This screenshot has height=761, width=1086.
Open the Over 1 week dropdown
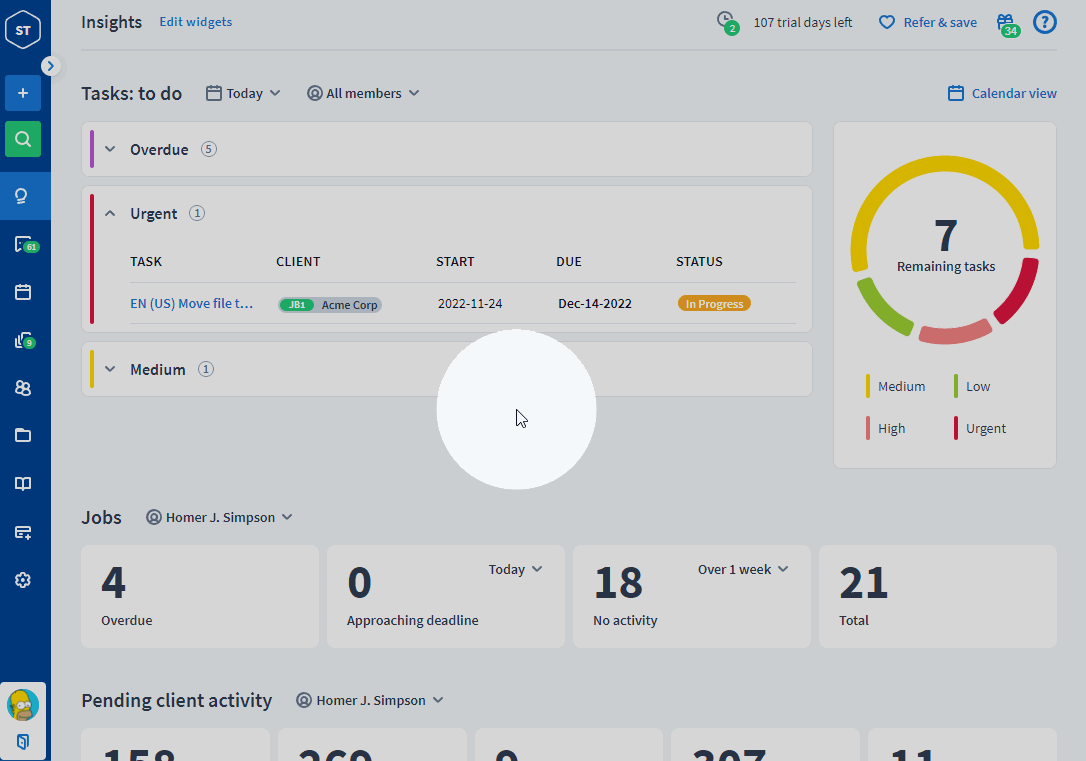coord(743,569)
